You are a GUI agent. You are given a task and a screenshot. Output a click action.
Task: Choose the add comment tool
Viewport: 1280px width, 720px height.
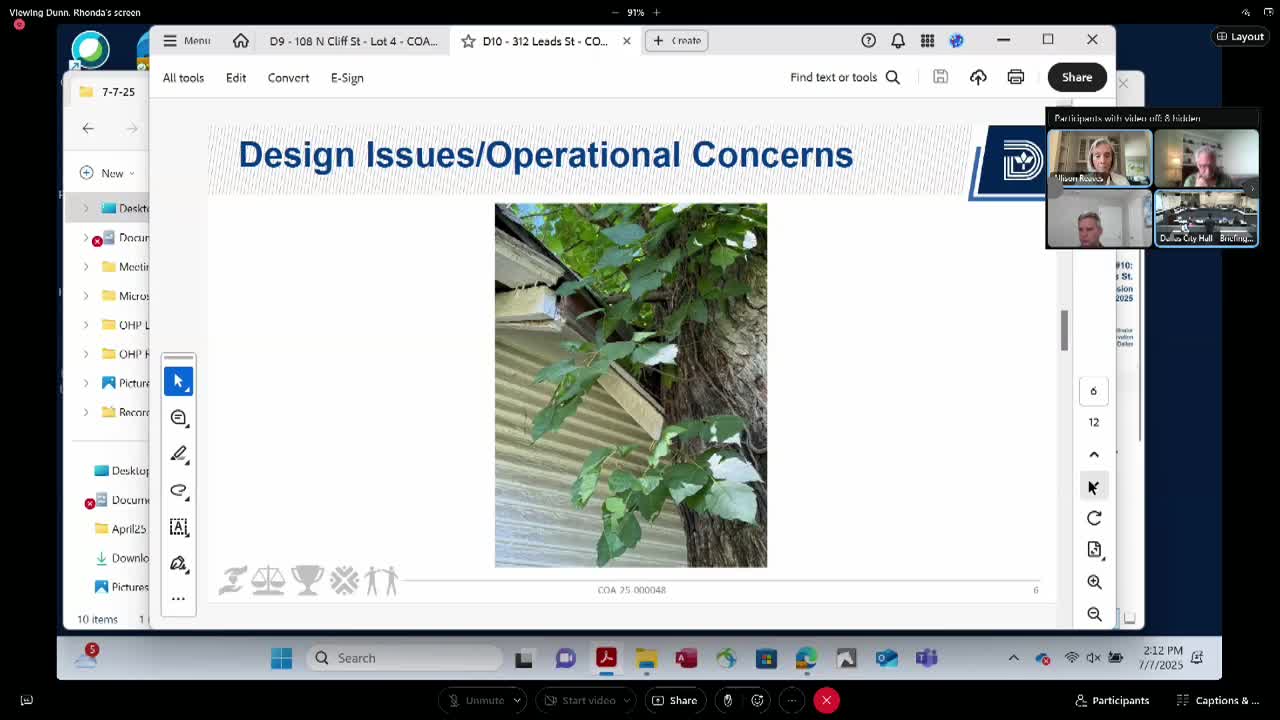pyautogui.click(x=179, y=418)
